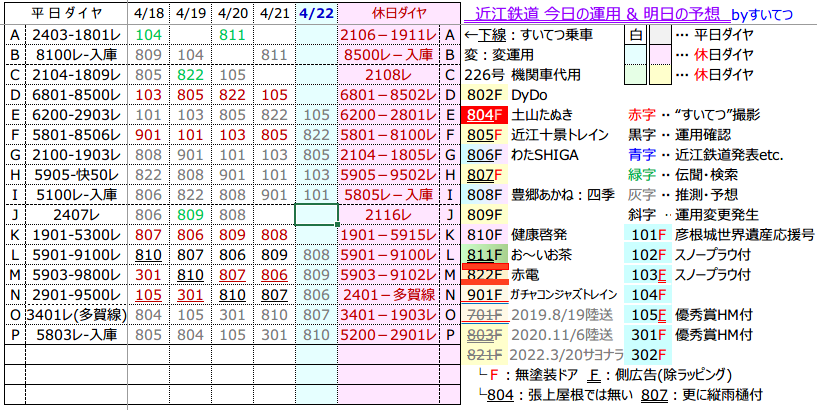
Task: Click the weekday cell 5803レ-入庫
Action: pyautogui.click(x=77, y=334)
